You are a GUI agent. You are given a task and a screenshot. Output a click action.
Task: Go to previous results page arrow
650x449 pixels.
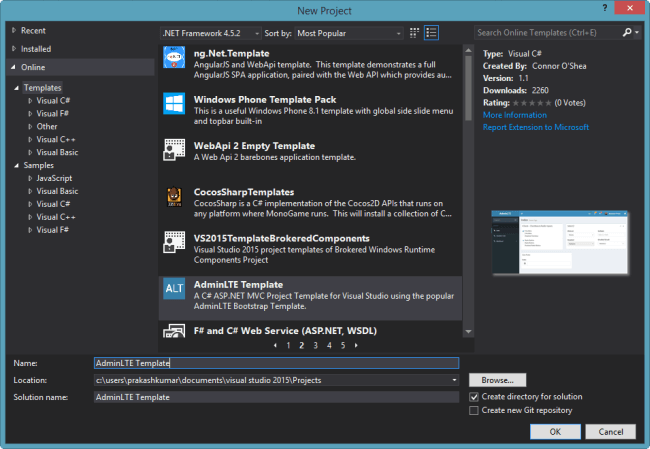click(275, 345)
